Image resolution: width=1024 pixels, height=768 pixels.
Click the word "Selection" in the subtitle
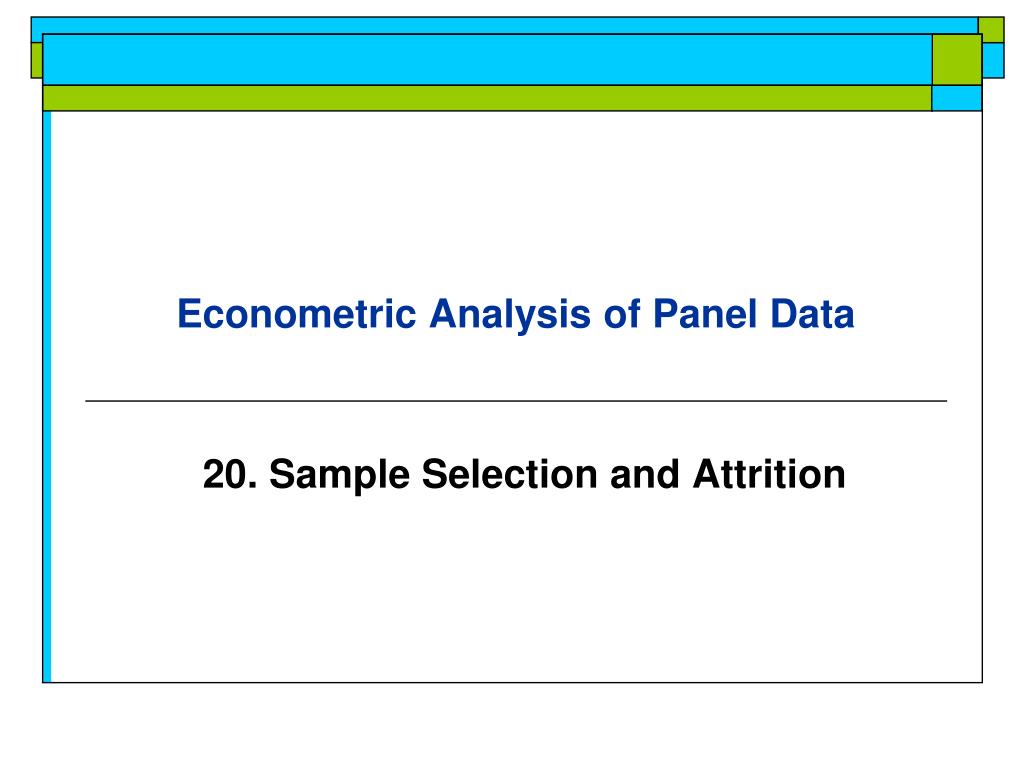[x=509, y=474]
